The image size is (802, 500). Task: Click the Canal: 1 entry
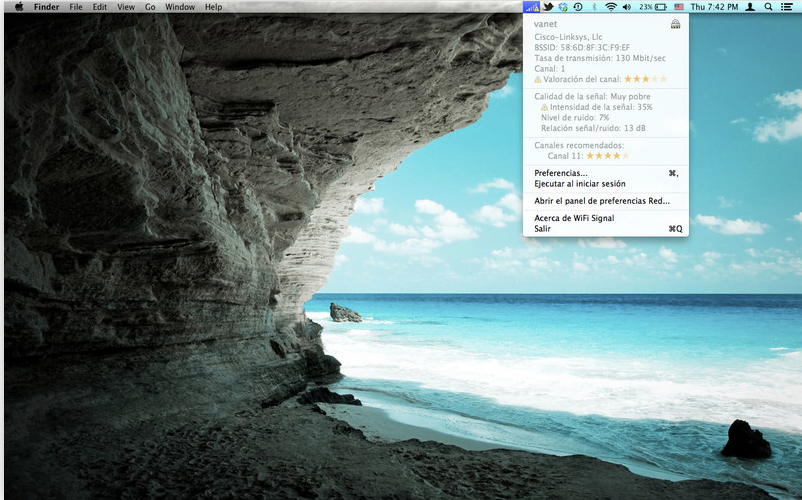click(550, 69)
